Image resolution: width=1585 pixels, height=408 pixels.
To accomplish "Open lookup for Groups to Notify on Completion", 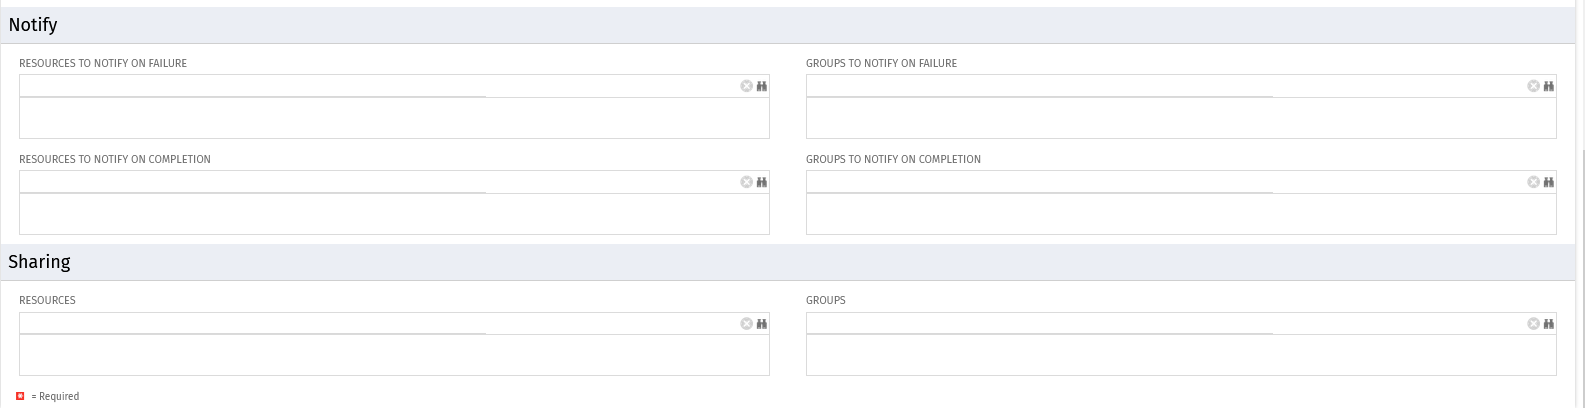I will [1549, 182].
